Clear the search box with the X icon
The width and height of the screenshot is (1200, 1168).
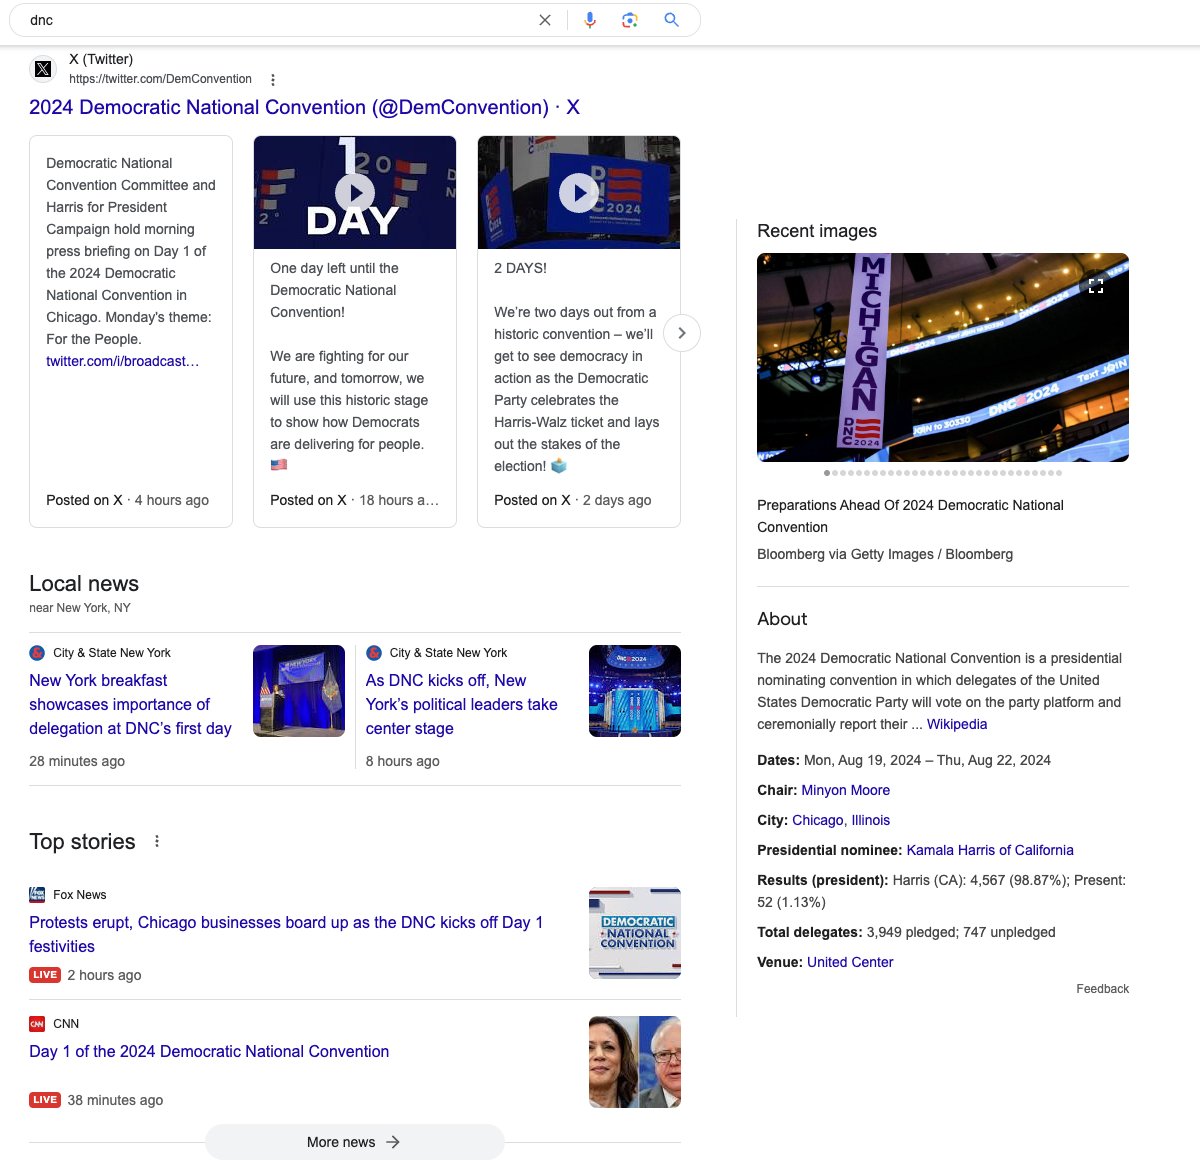545,20
